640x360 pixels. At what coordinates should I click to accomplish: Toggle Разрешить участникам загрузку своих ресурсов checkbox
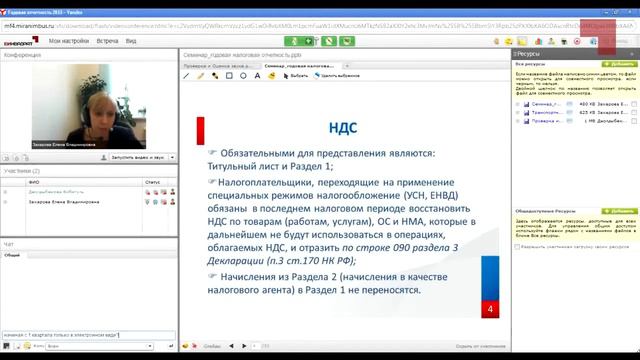pos(517,247)
